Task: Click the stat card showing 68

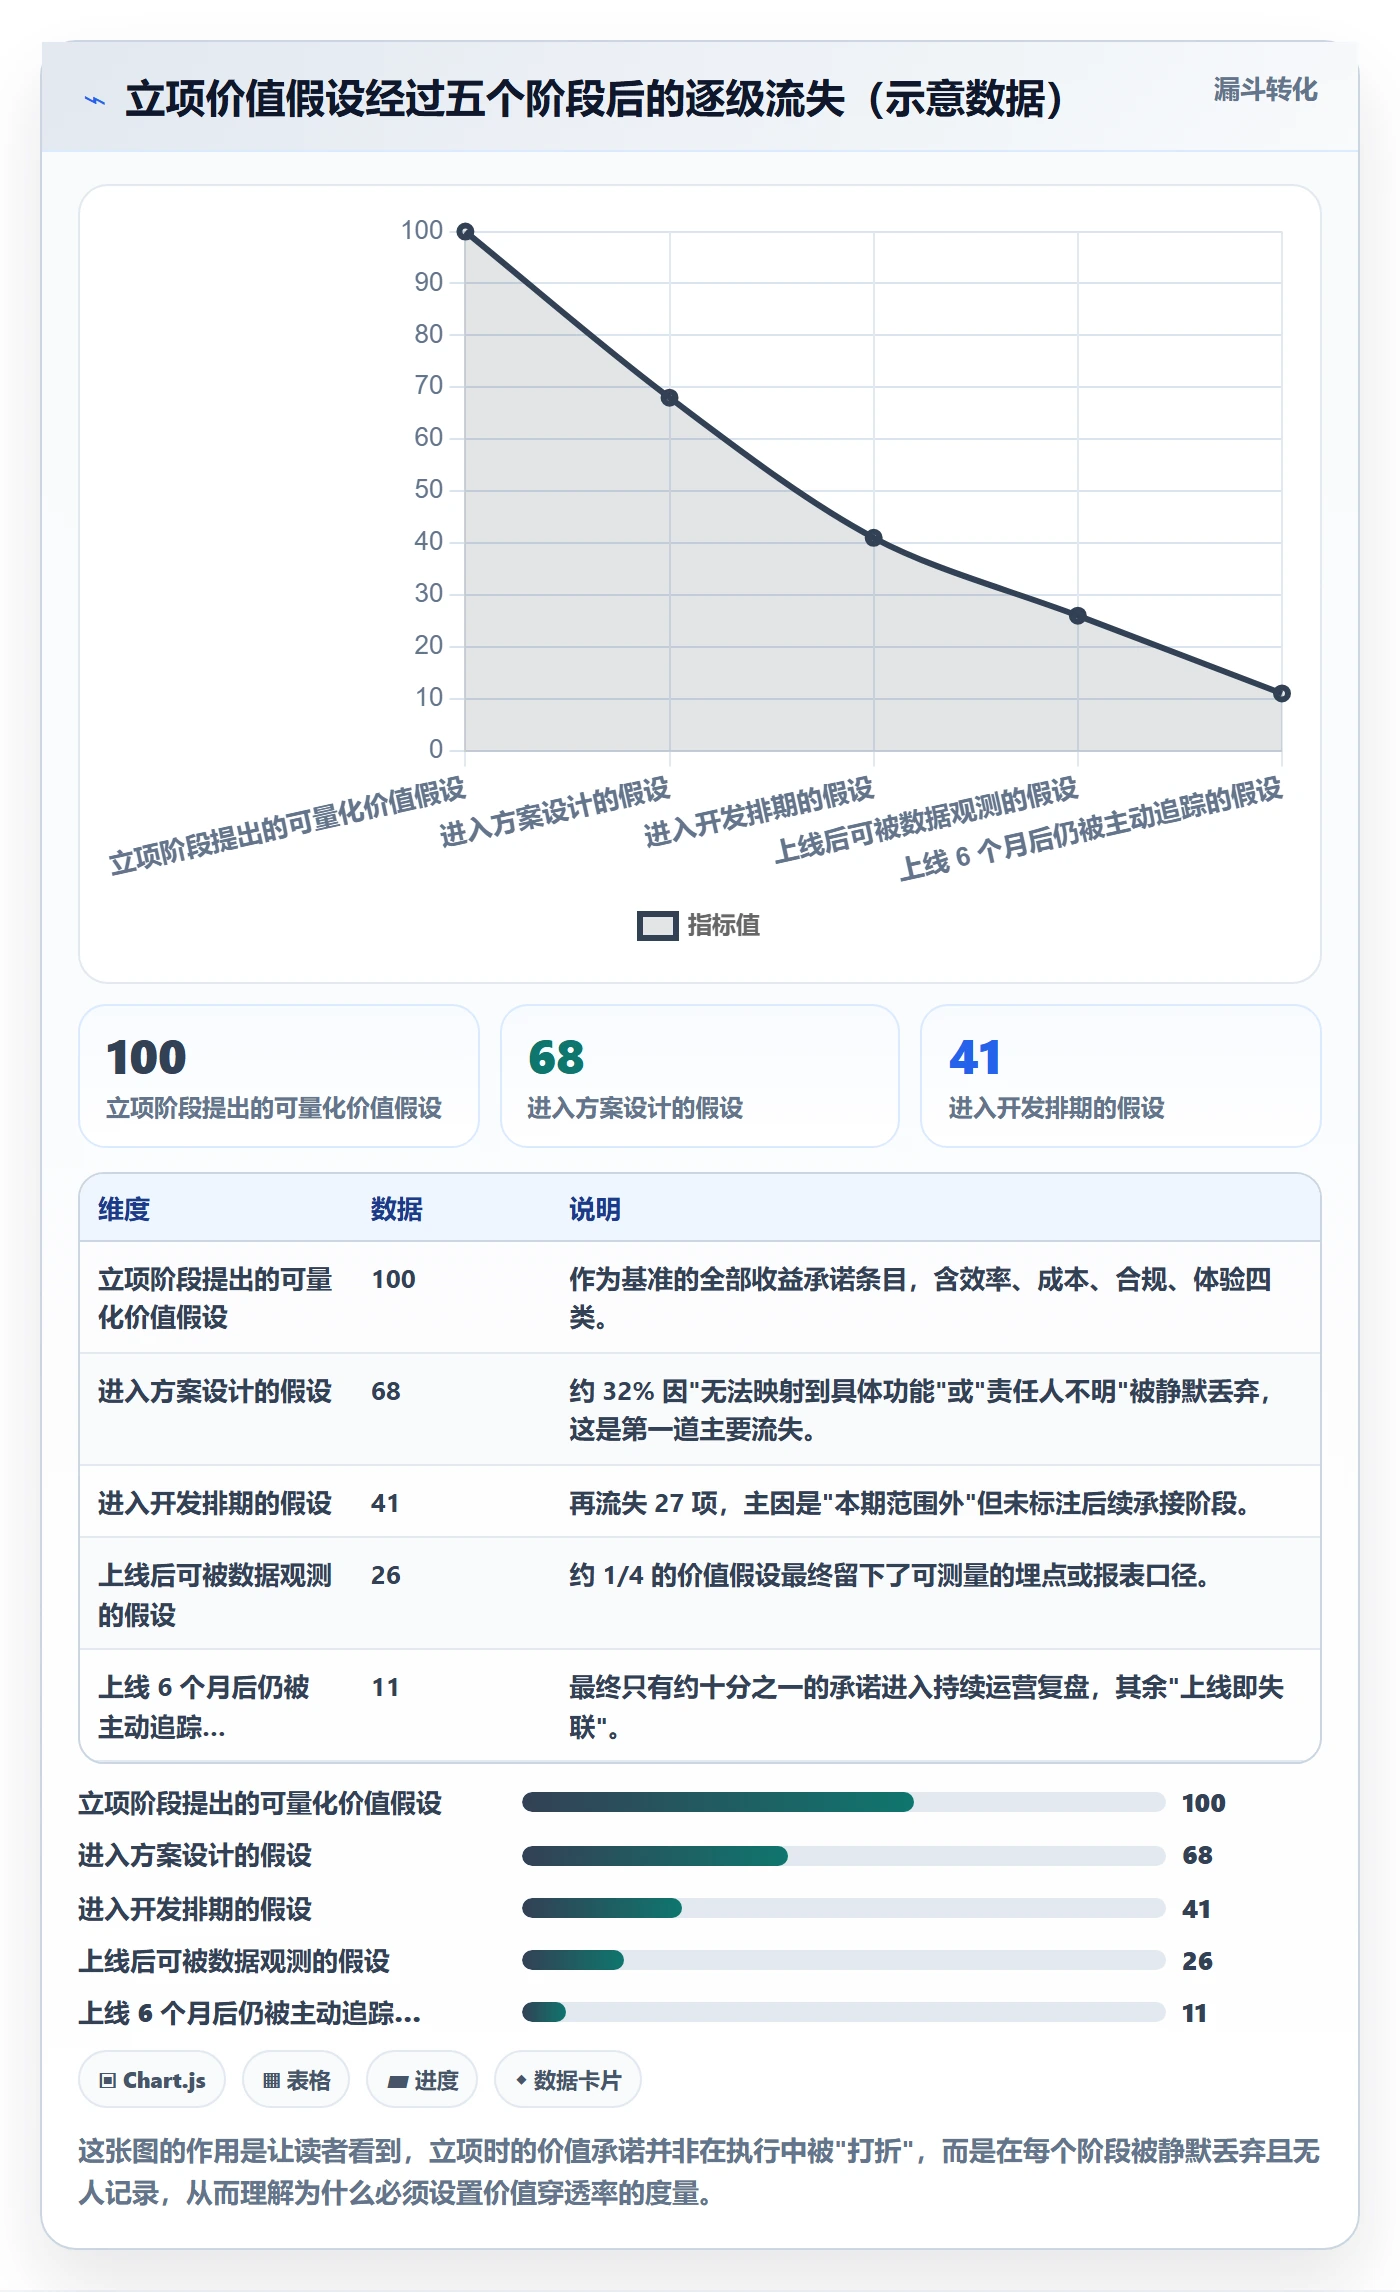Action: (x=700, y=1076)
